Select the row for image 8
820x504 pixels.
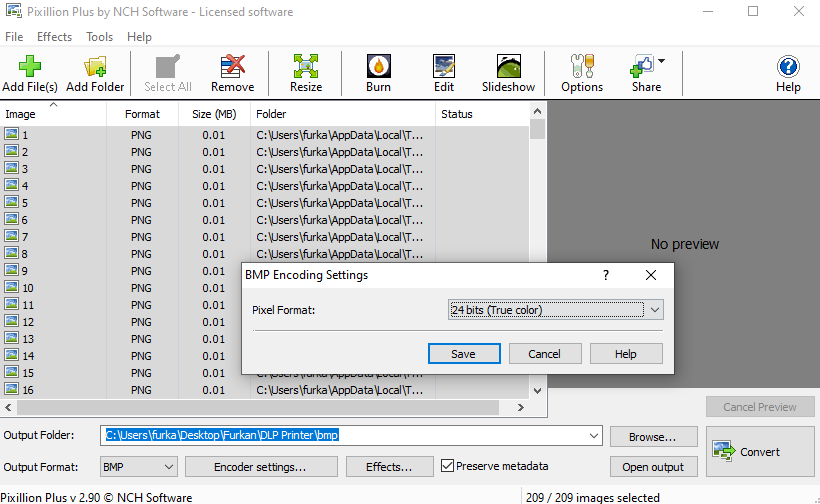[265, 254]
